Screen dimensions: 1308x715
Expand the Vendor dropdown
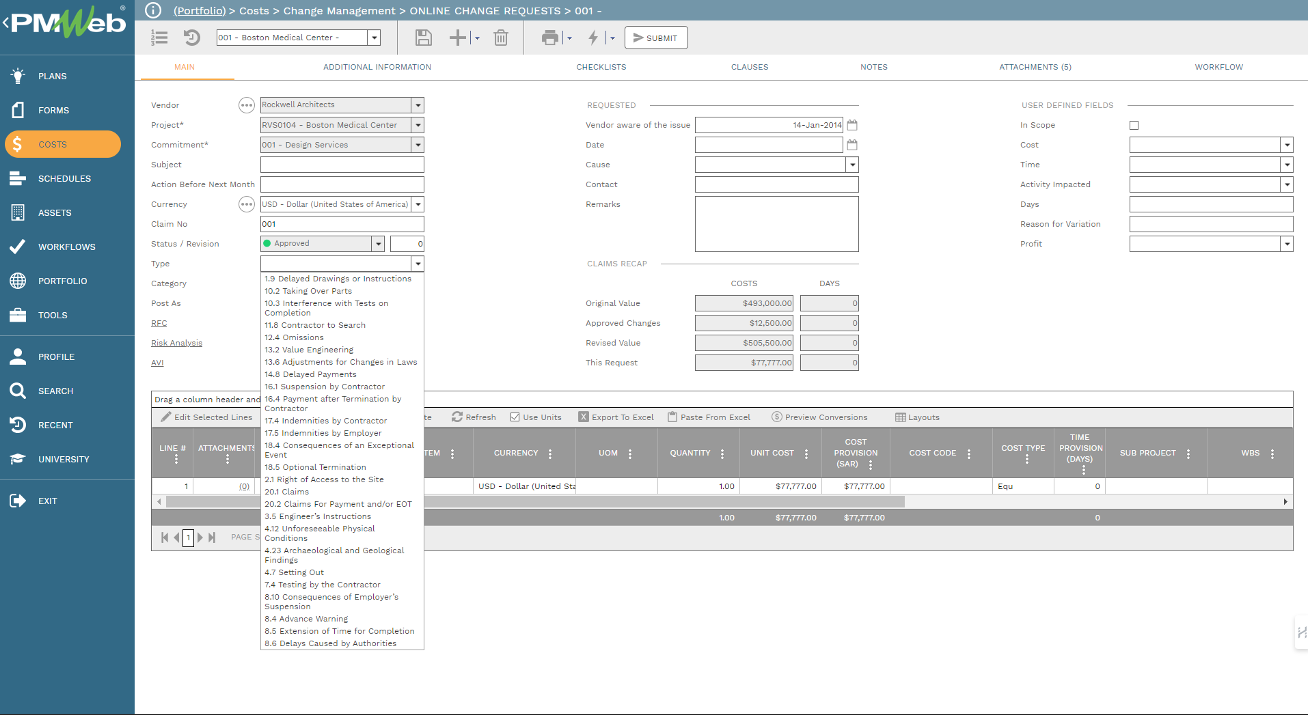[417, 105]
